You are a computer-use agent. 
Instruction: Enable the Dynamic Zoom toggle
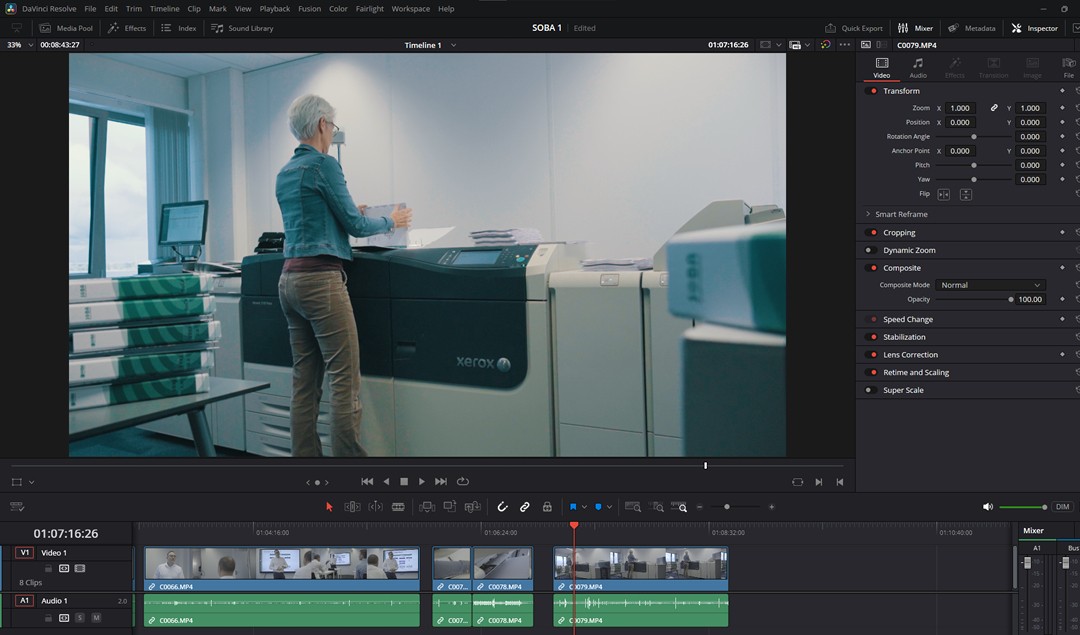pyautogui.click(x=869, y=250)
